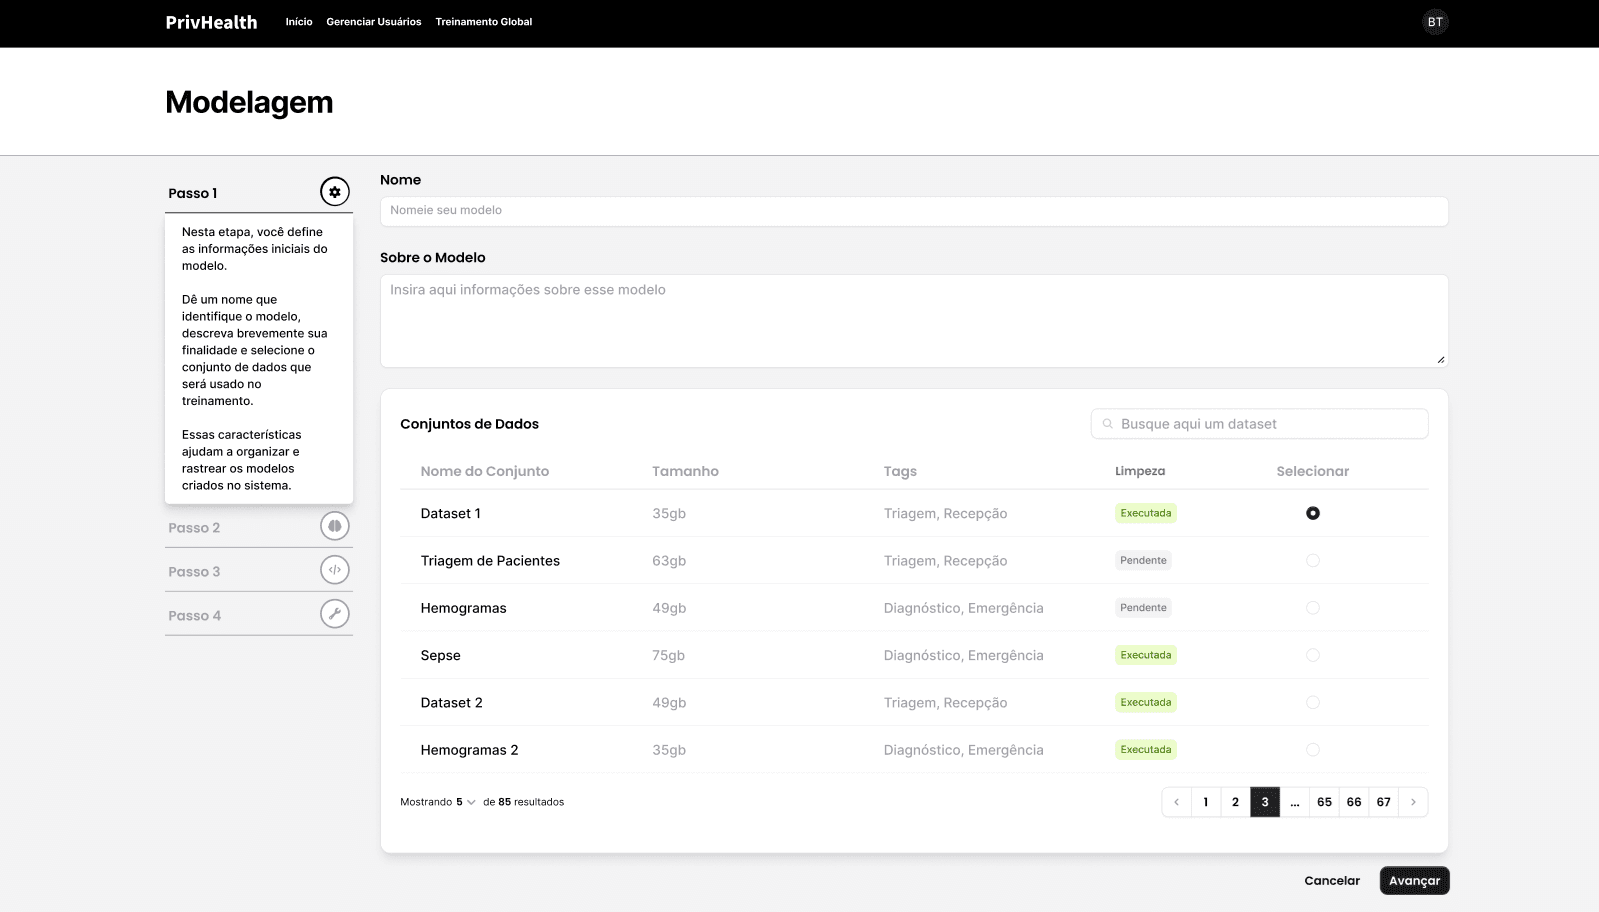
Task: Click the BT user avatar
Action: [1435, 22]
